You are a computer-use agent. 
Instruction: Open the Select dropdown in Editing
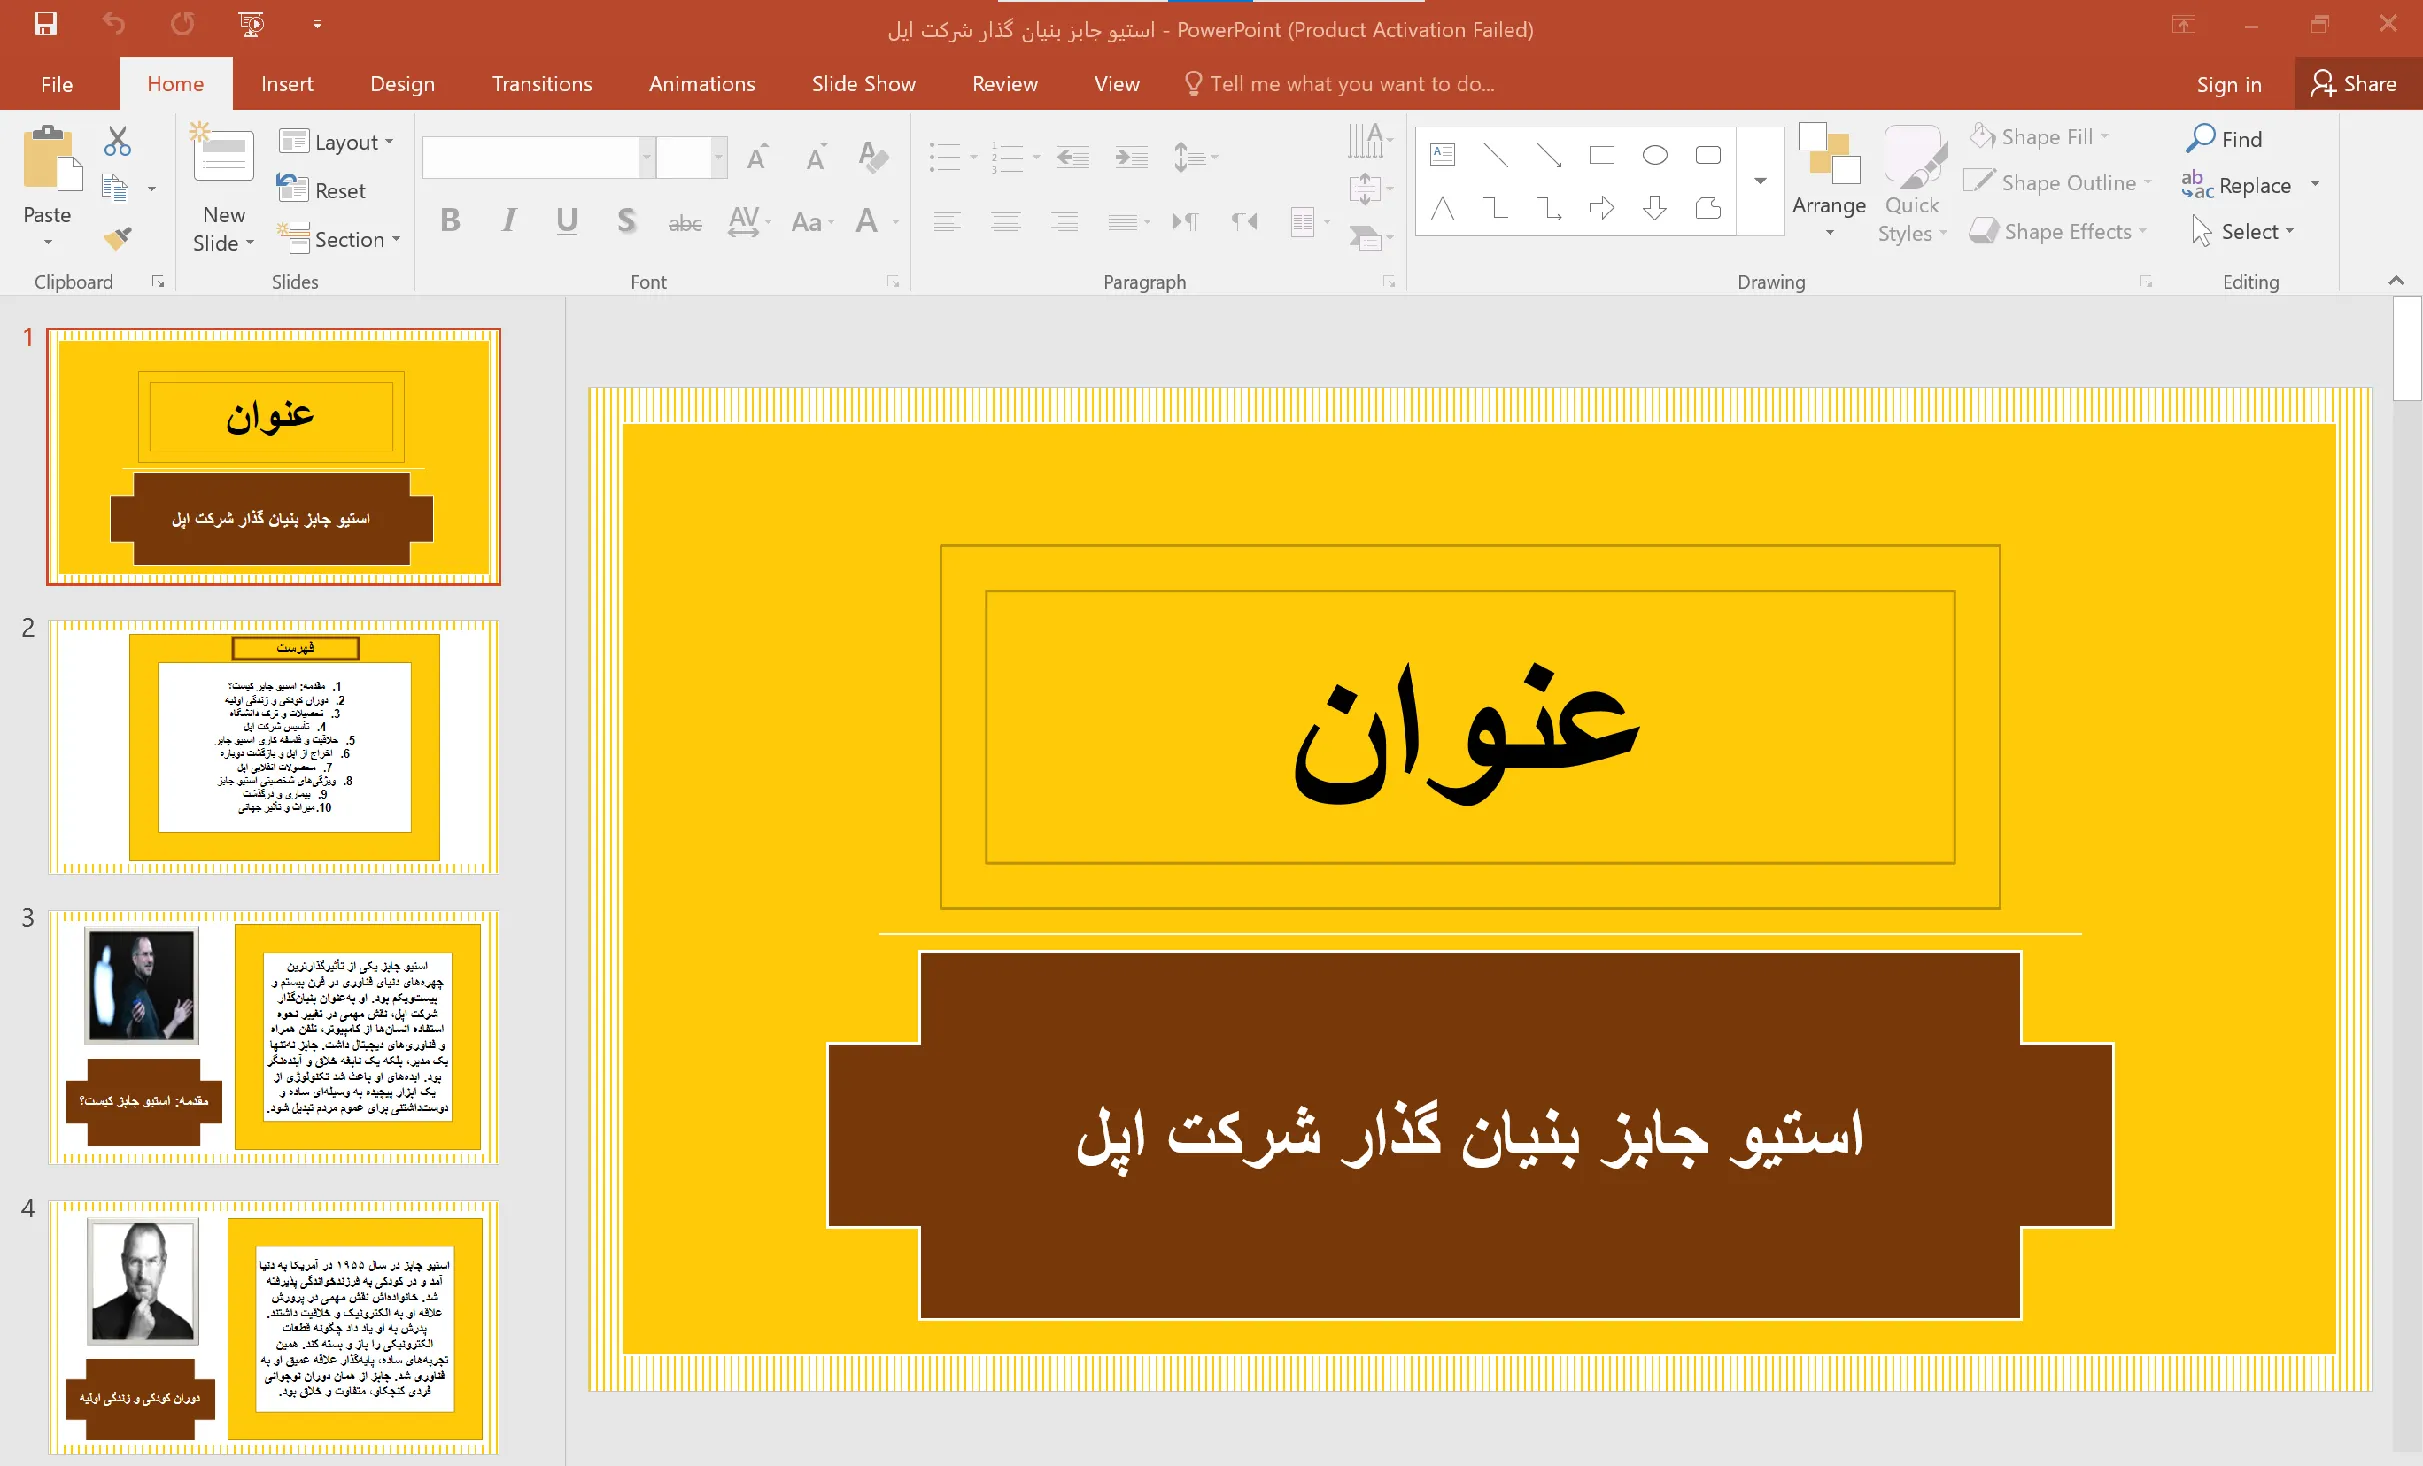[x=2244, y=231]
